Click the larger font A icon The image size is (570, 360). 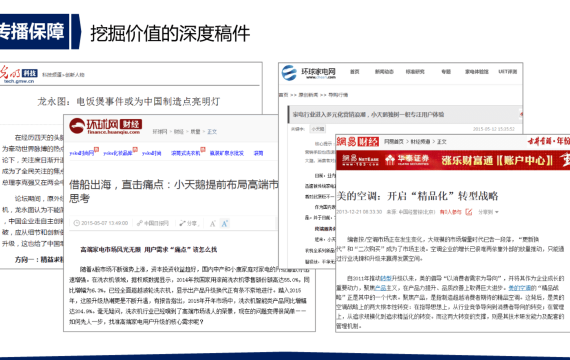[225, 224]
